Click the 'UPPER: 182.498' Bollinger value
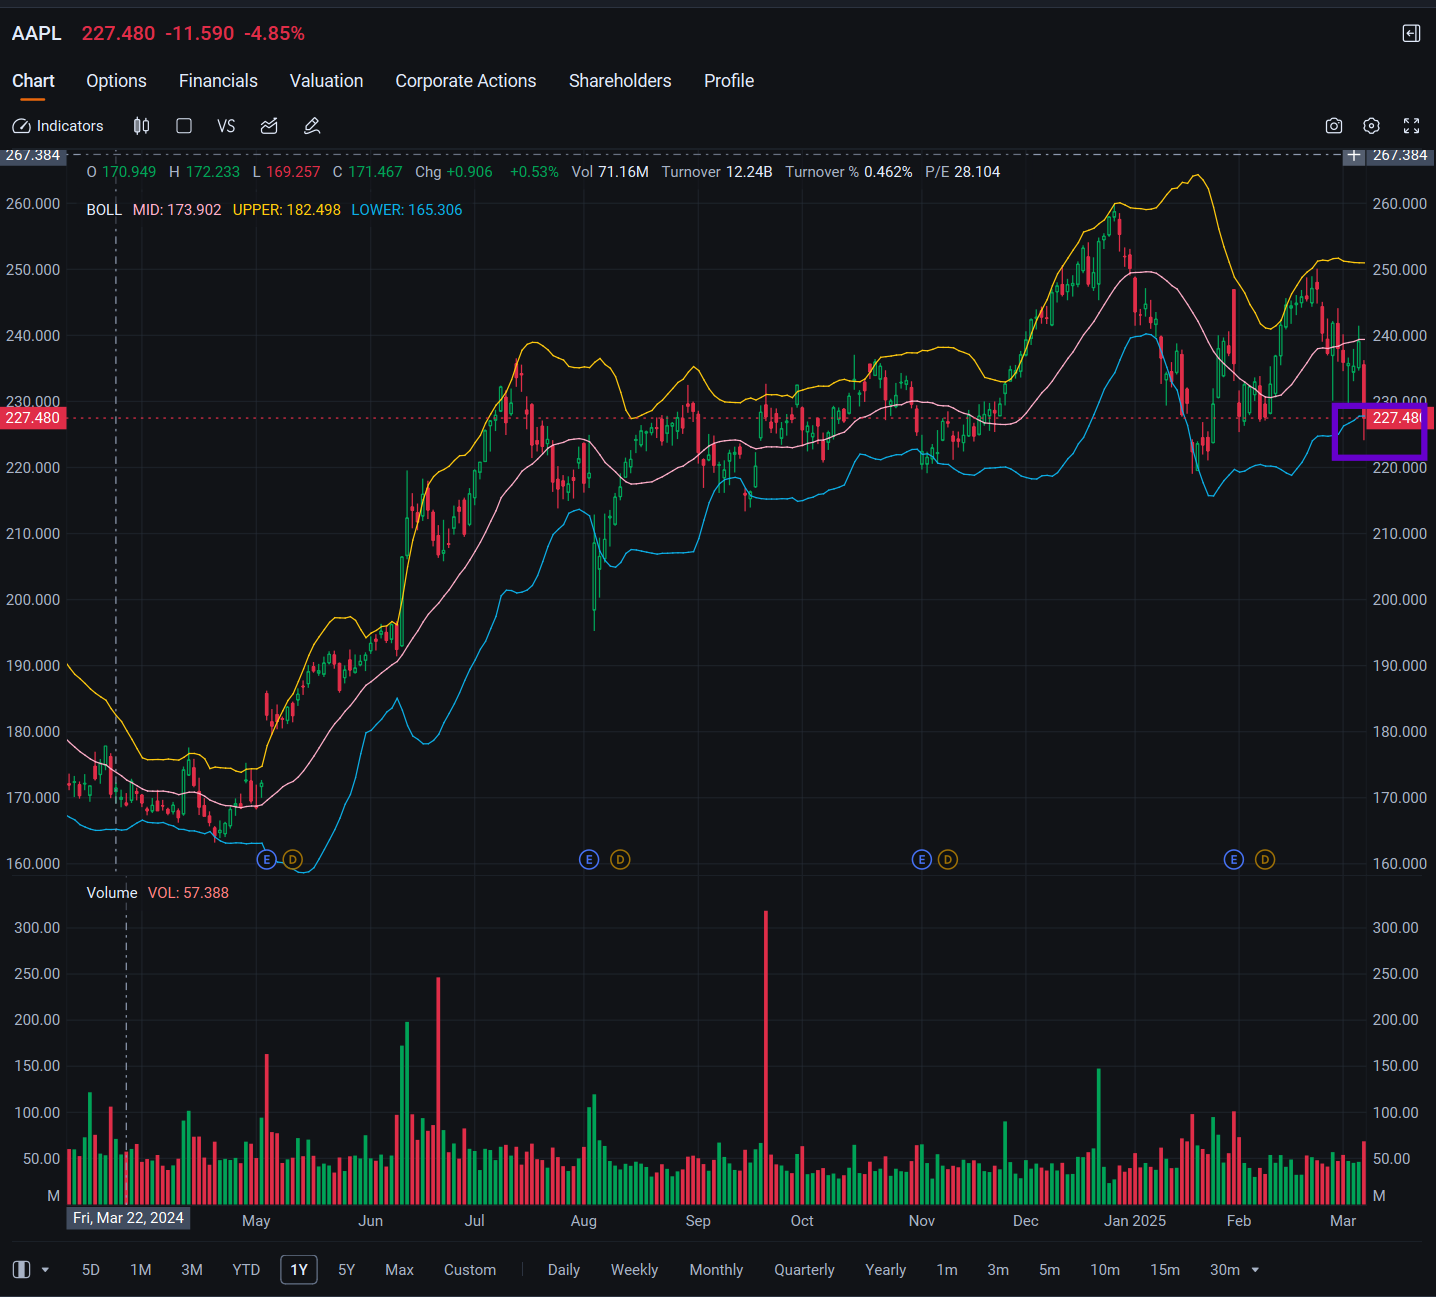The image size is (1436, 1297). pyautogui.click(x=287, y=210)
